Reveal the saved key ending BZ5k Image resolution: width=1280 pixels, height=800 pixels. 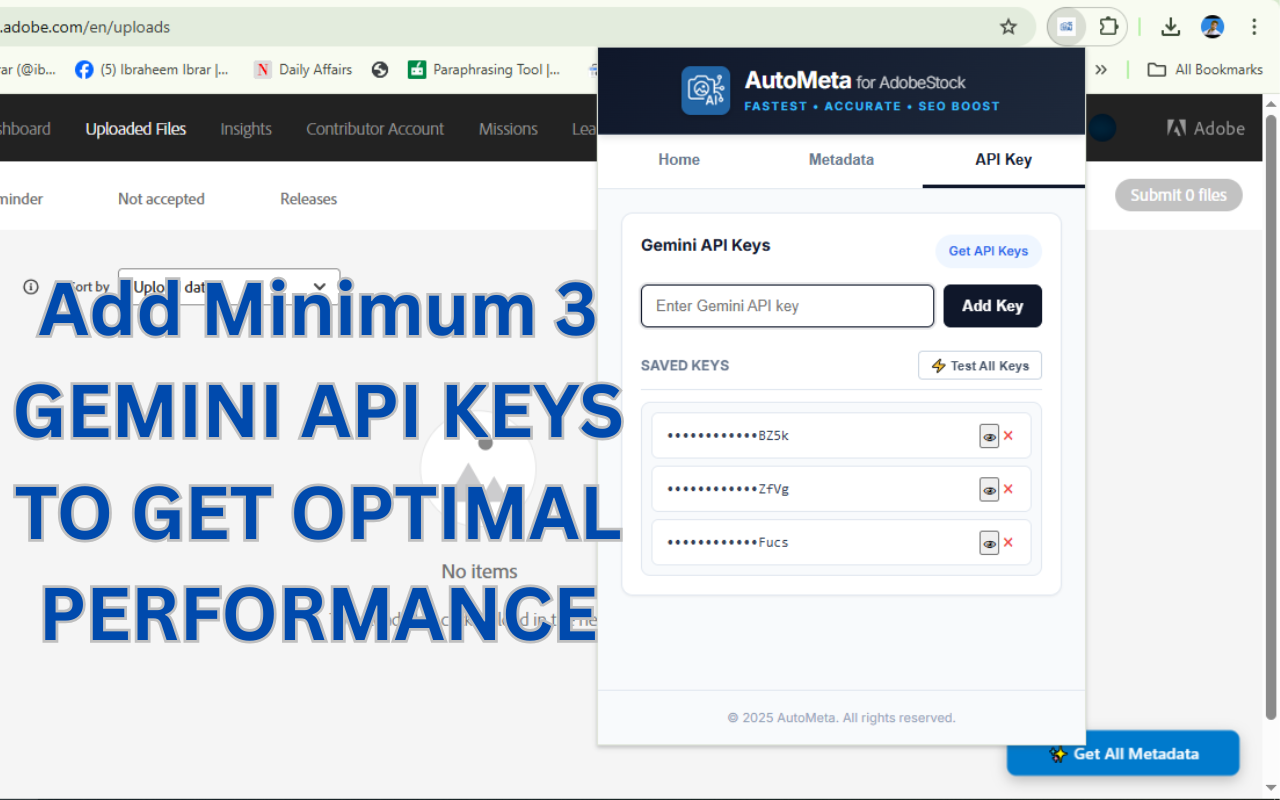(x=989, y=436)
